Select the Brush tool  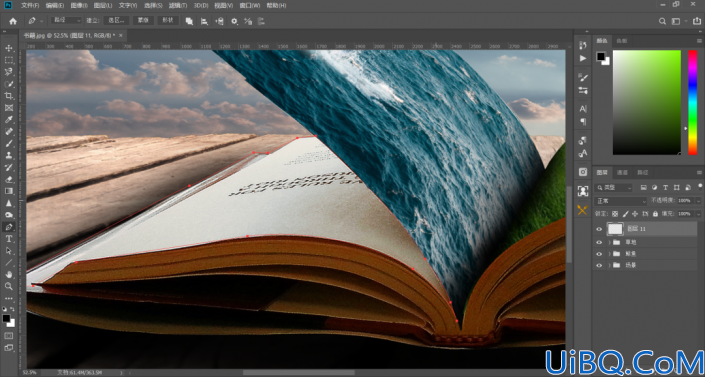click(x=9, y=143)
